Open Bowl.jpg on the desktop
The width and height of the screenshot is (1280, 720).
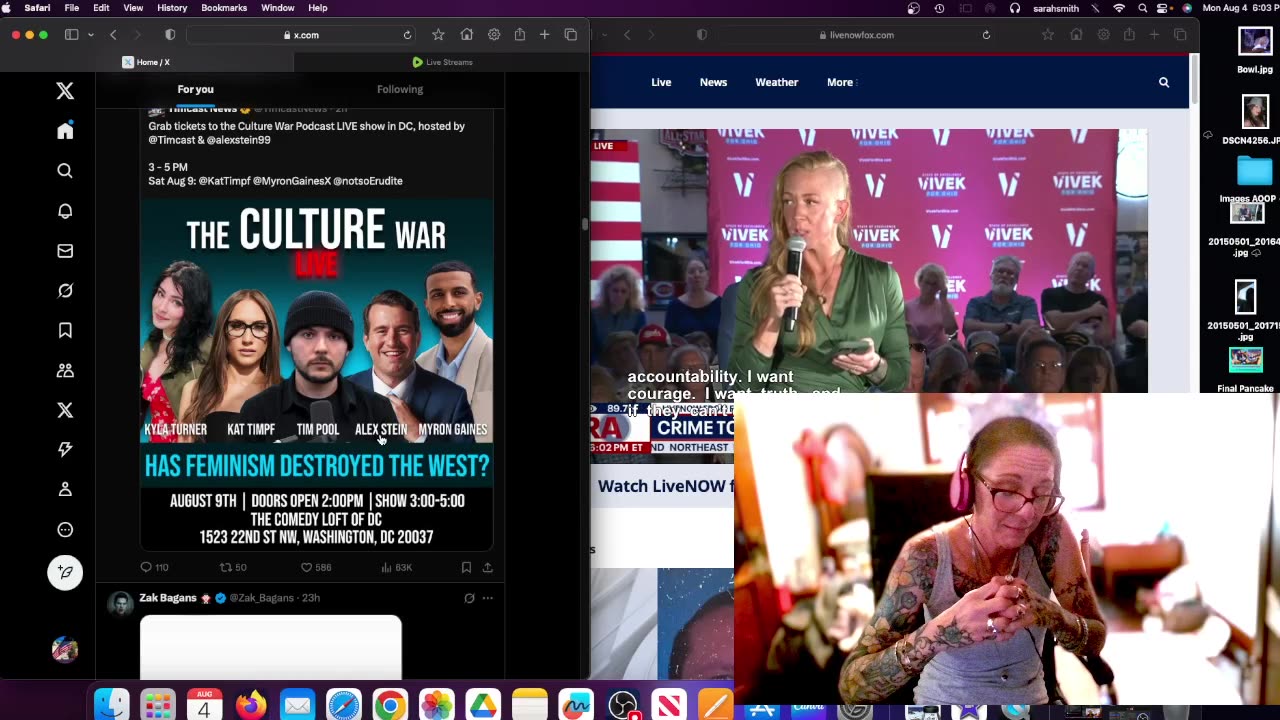click(x=1255, y=51)
